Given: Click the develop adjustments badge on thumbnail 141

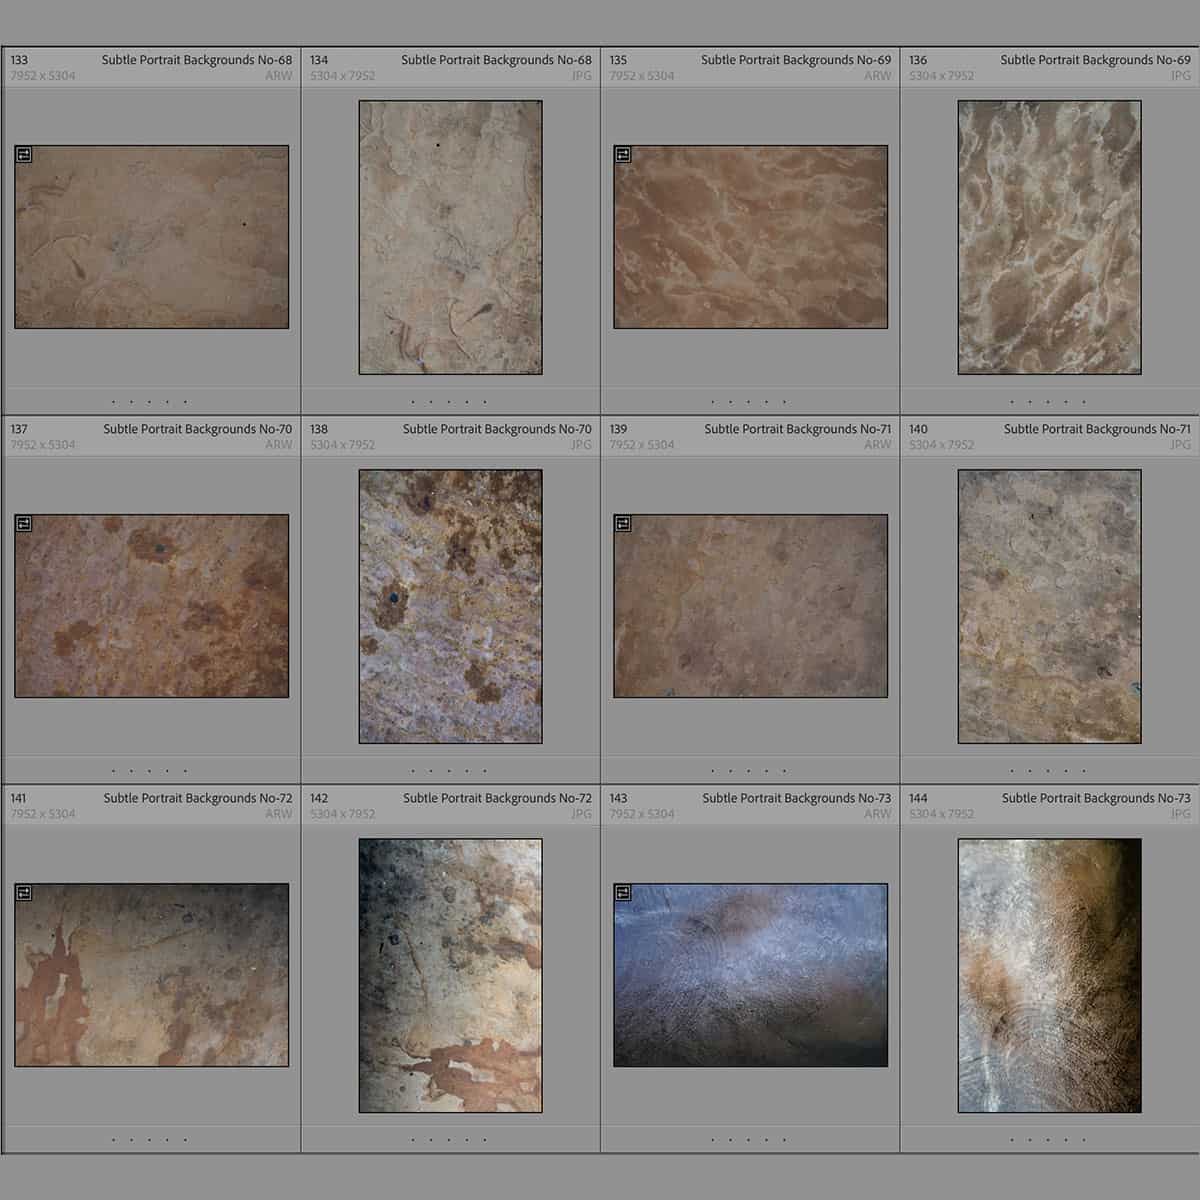Looking at the screenshot, I should tap(24, 892).
